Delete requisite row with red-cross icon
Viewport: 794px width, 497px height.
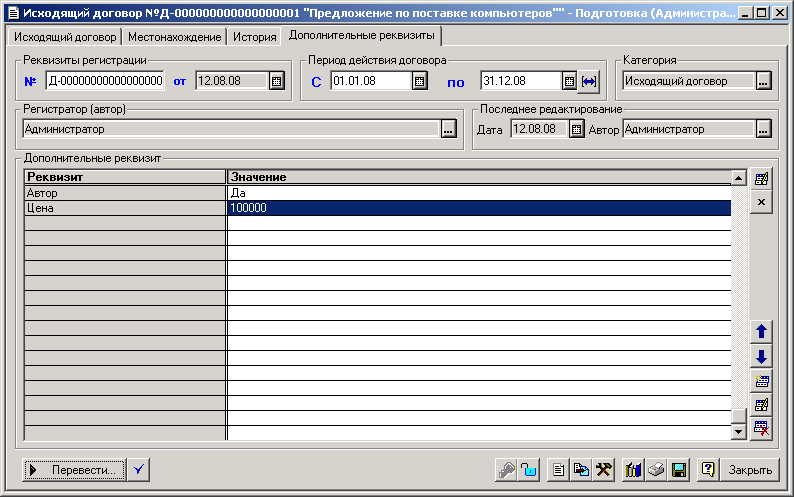click(x=761, y=429)
